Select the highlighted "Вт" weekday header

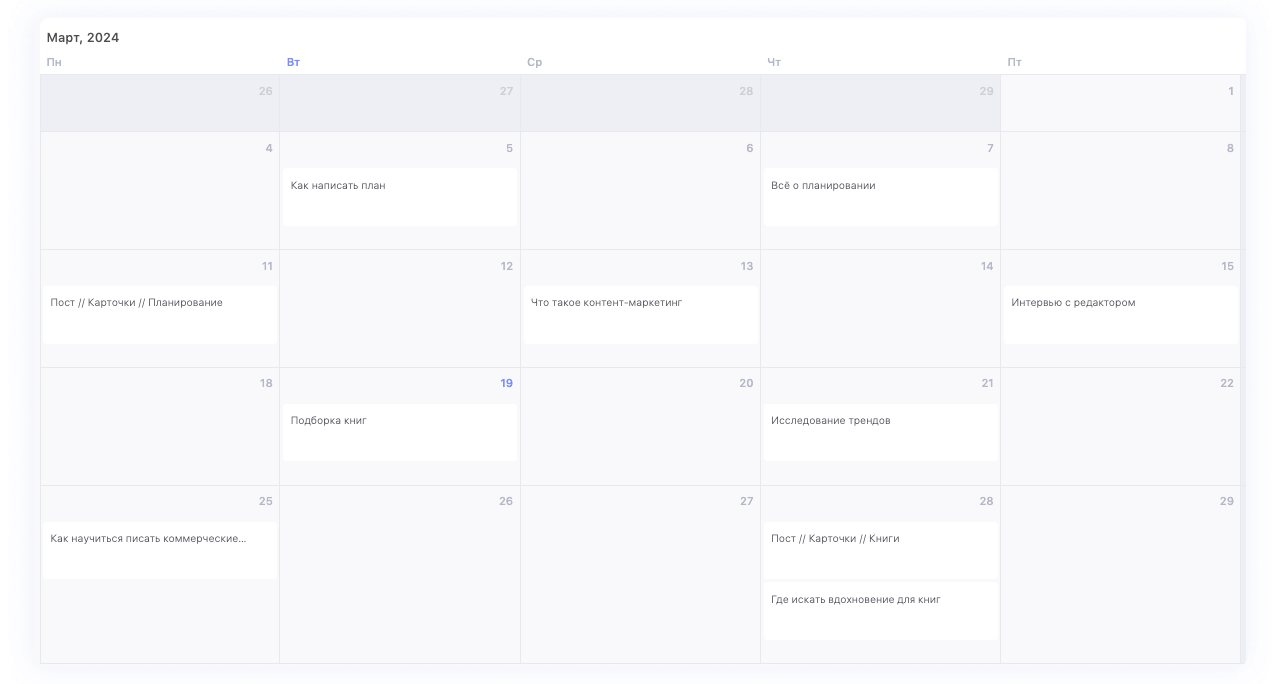pyautogui.click(x=293, y=62)
